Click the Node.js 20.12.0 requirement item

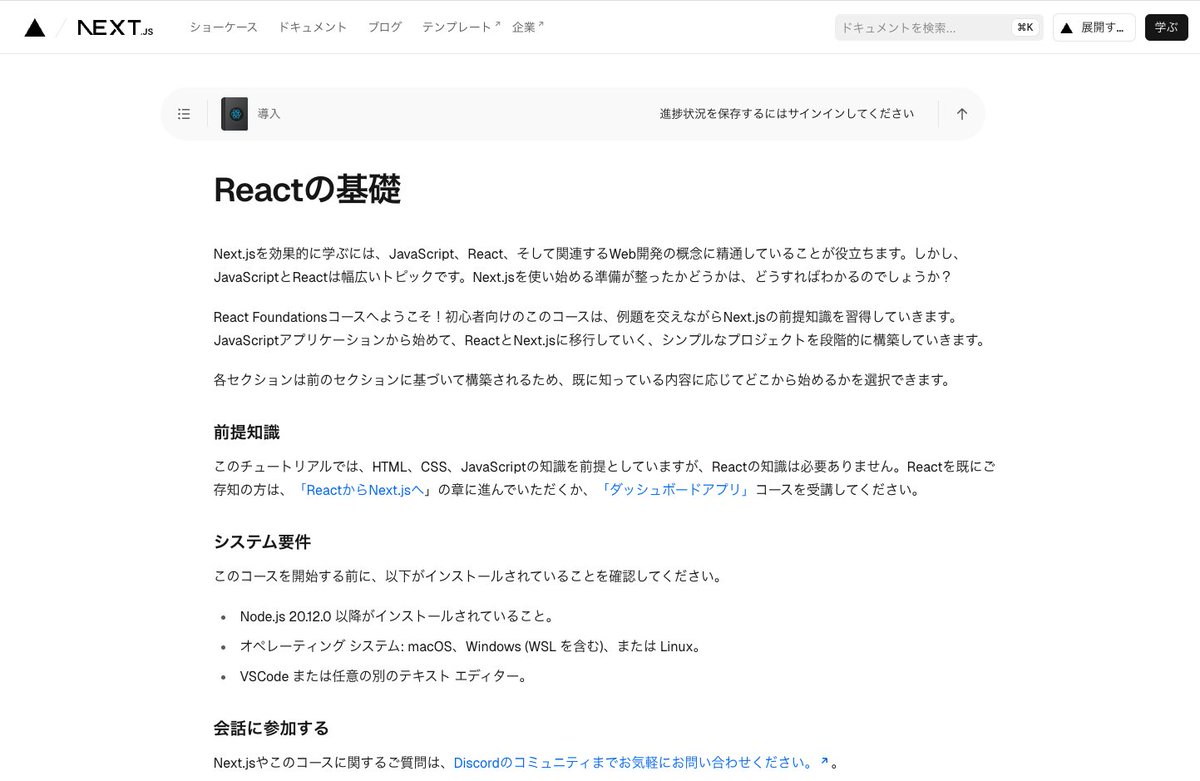tap(397, 616)
